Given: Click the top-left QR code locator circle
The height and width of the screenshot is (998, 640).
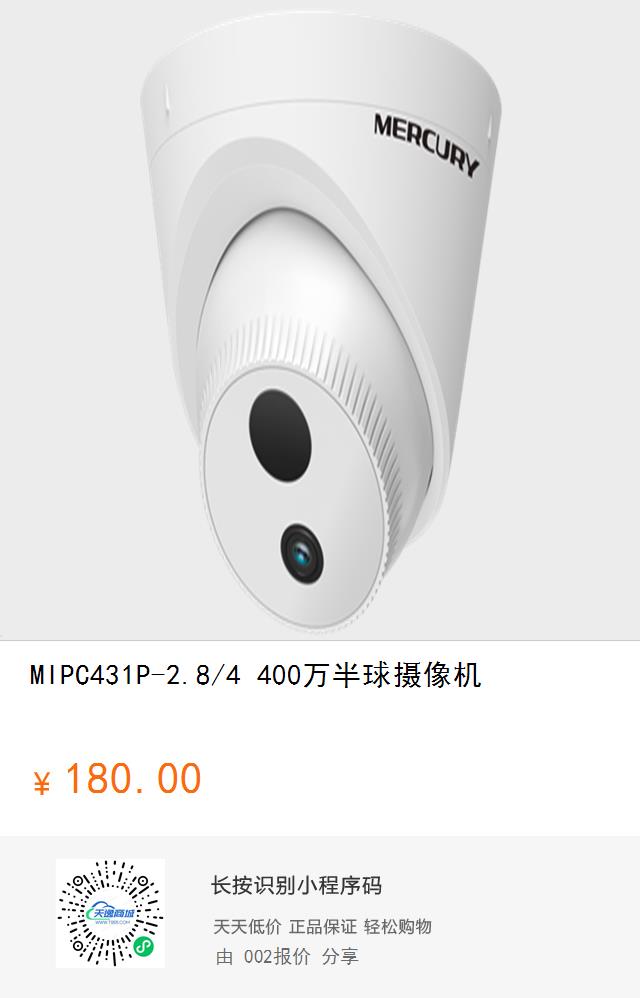Looking at the screenshot, I should pos(79,882).
